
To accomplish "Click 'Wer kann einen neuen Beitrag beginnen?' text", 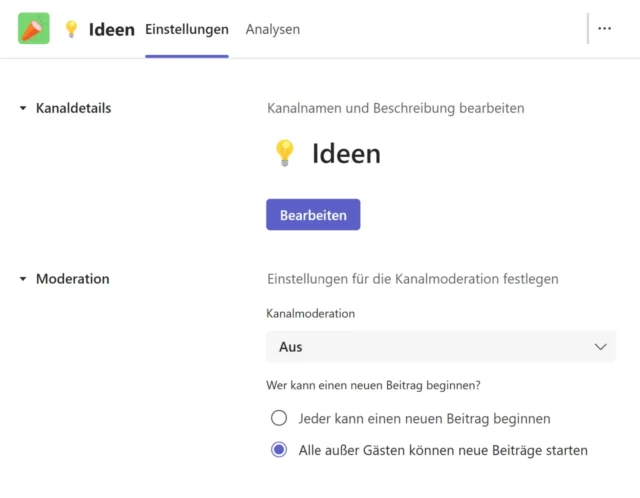I will pos(373,385).
